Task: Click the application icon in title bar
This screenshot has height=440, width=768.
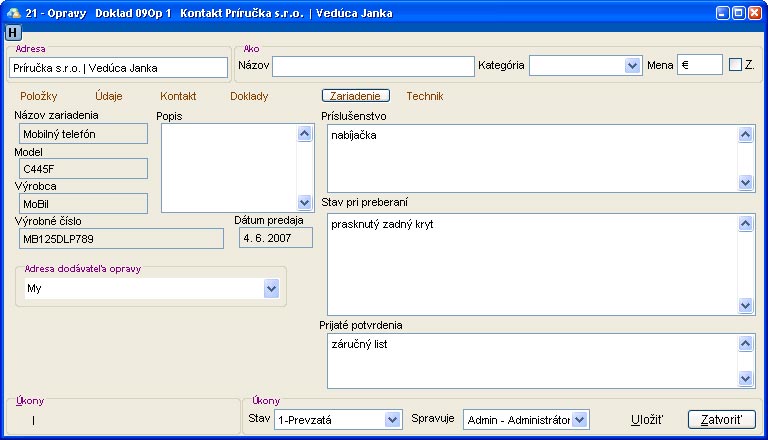Action: tap(12, 13)
